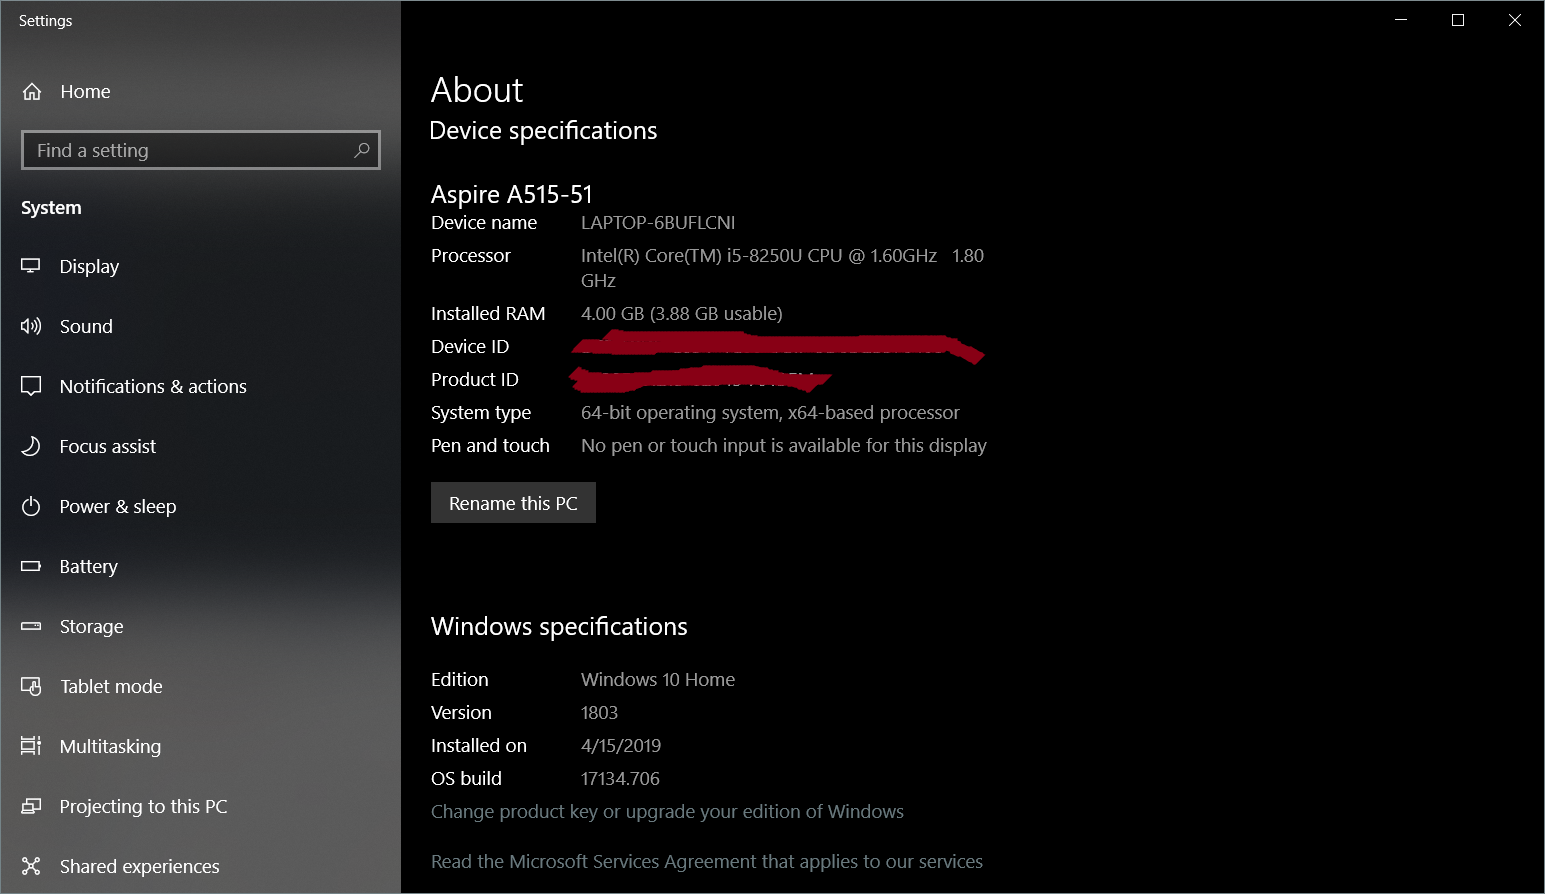
Task: Click the Notifications & actions icon
Action: [x=31, y=386]
